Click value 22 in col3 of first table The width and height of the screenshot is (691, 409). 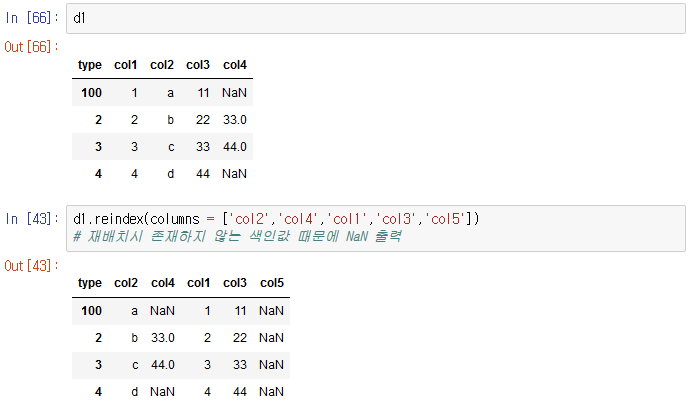(203, 120)
